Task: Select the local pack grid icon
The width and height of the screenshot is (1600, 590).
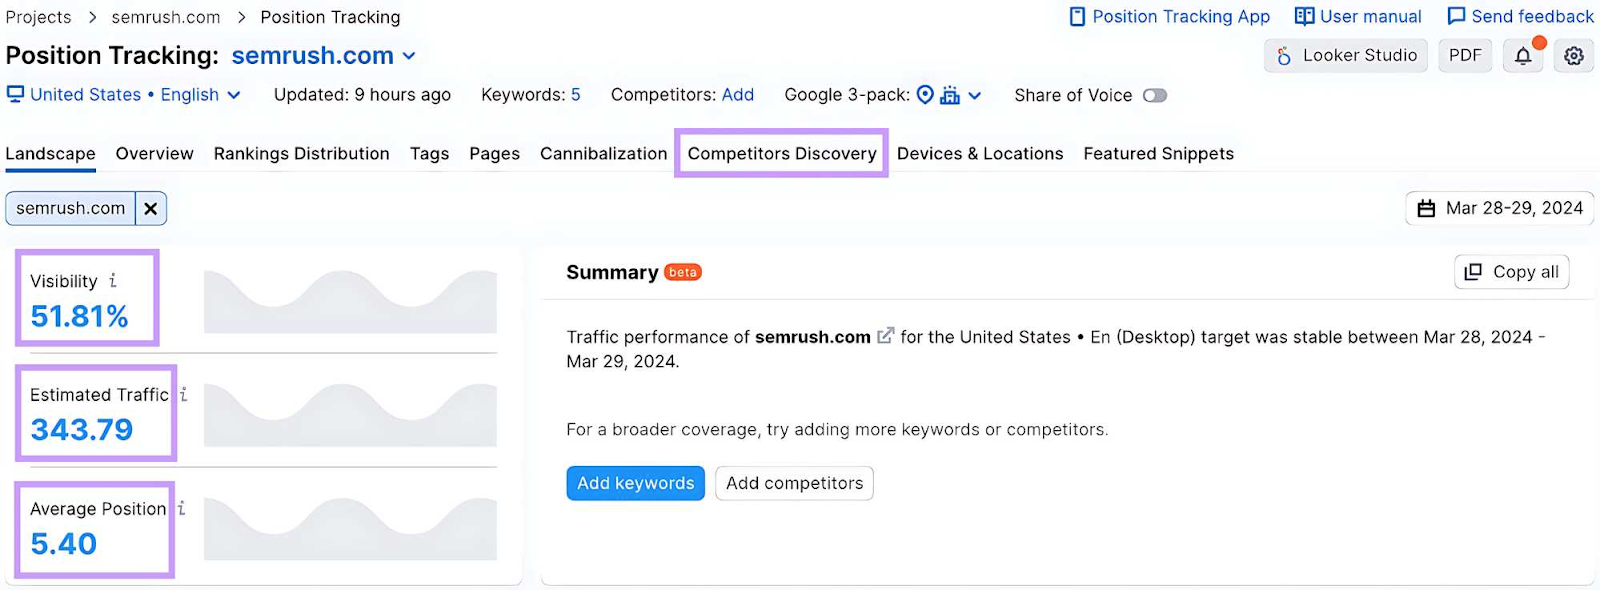Action: pyautogui.click(x=950, y=95)
